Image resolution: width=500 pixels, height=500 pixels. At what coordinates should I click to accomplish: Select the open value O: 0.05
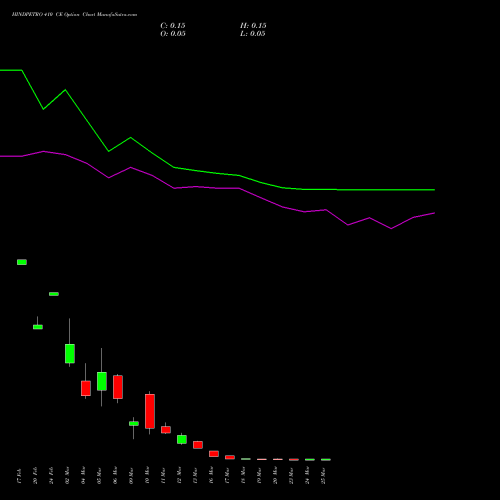pyautogui.click(x=173, y=34)
